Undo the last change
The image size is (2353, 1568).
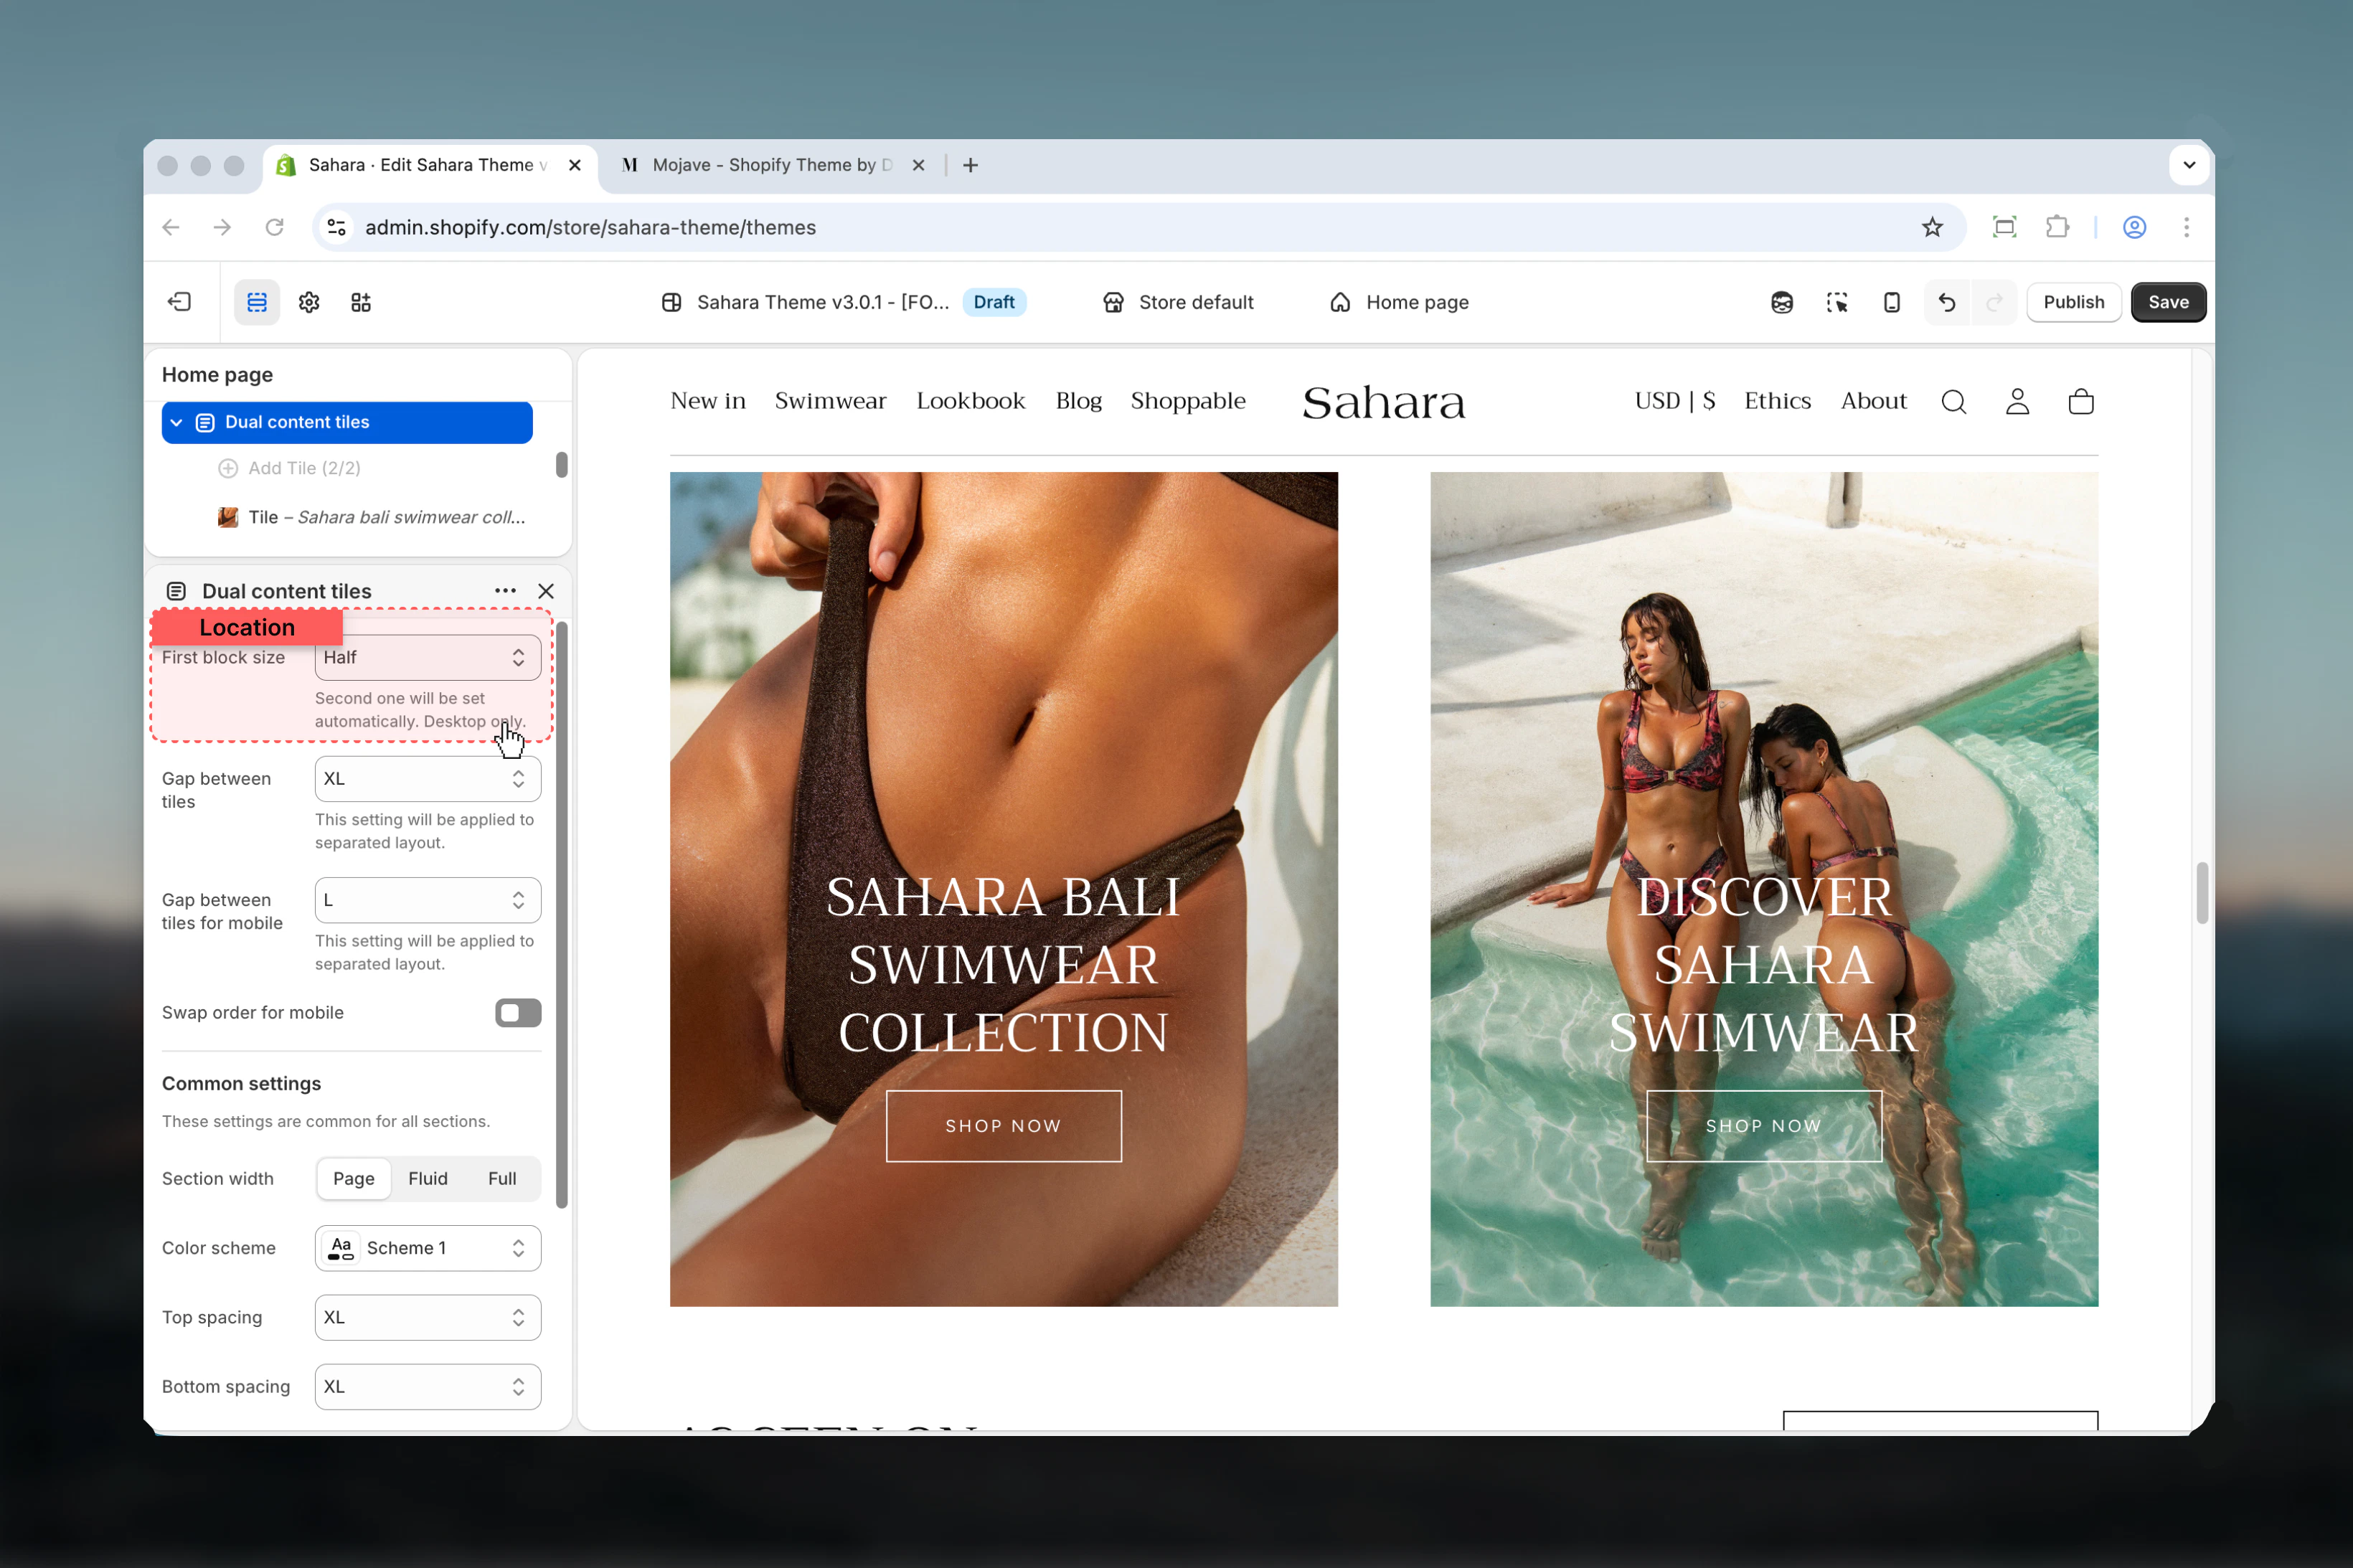coord(1947,302)
